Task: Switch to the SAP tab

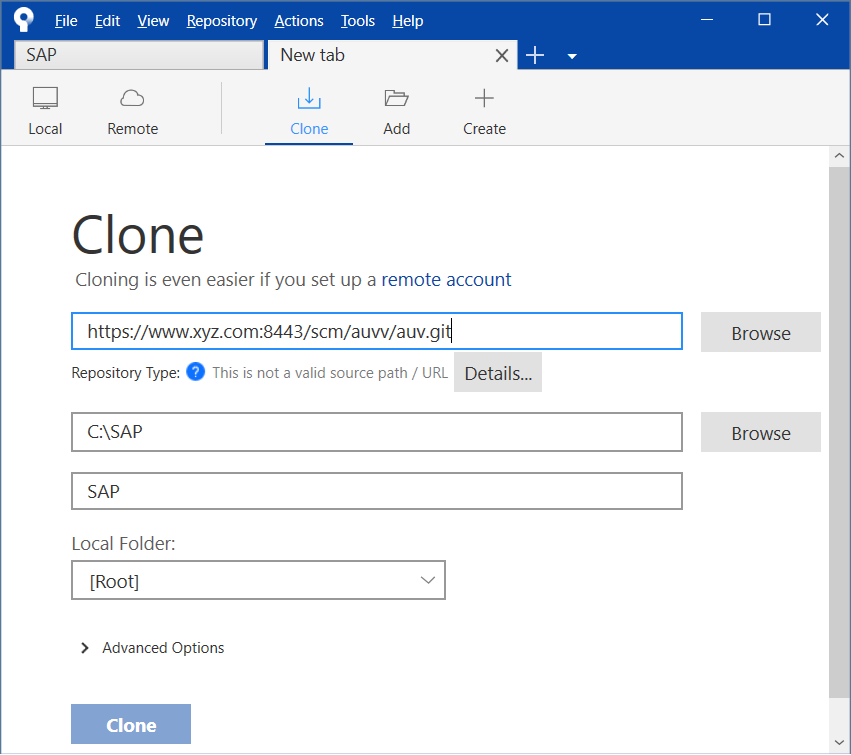Action: pos(138,55)
